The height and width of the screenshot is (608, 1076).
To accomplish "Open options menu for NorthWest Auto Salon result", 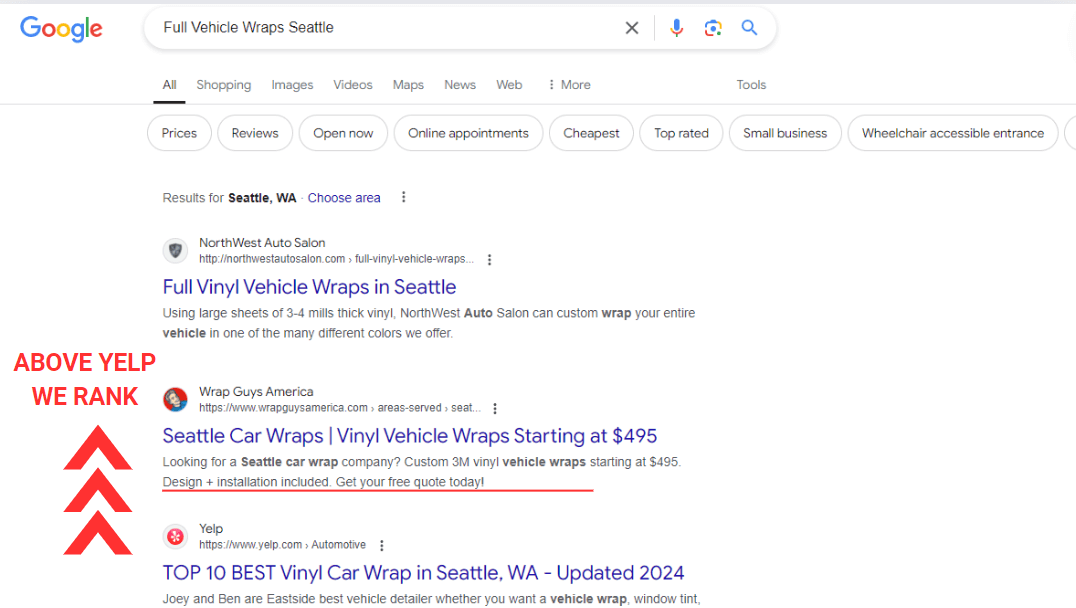I will [x=489, y=260].
